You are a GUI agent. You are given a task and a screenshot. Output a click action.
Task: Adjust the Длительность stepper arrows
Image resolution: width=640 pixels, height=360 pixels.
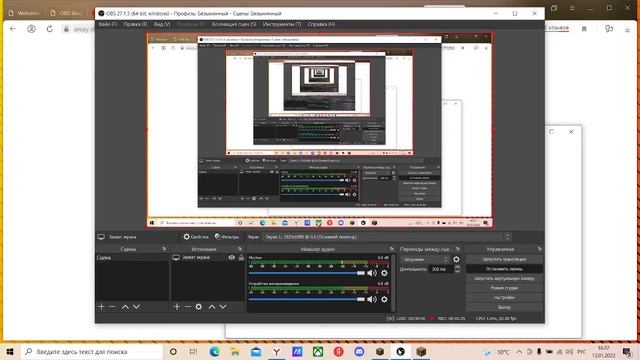tap(457, 269)
